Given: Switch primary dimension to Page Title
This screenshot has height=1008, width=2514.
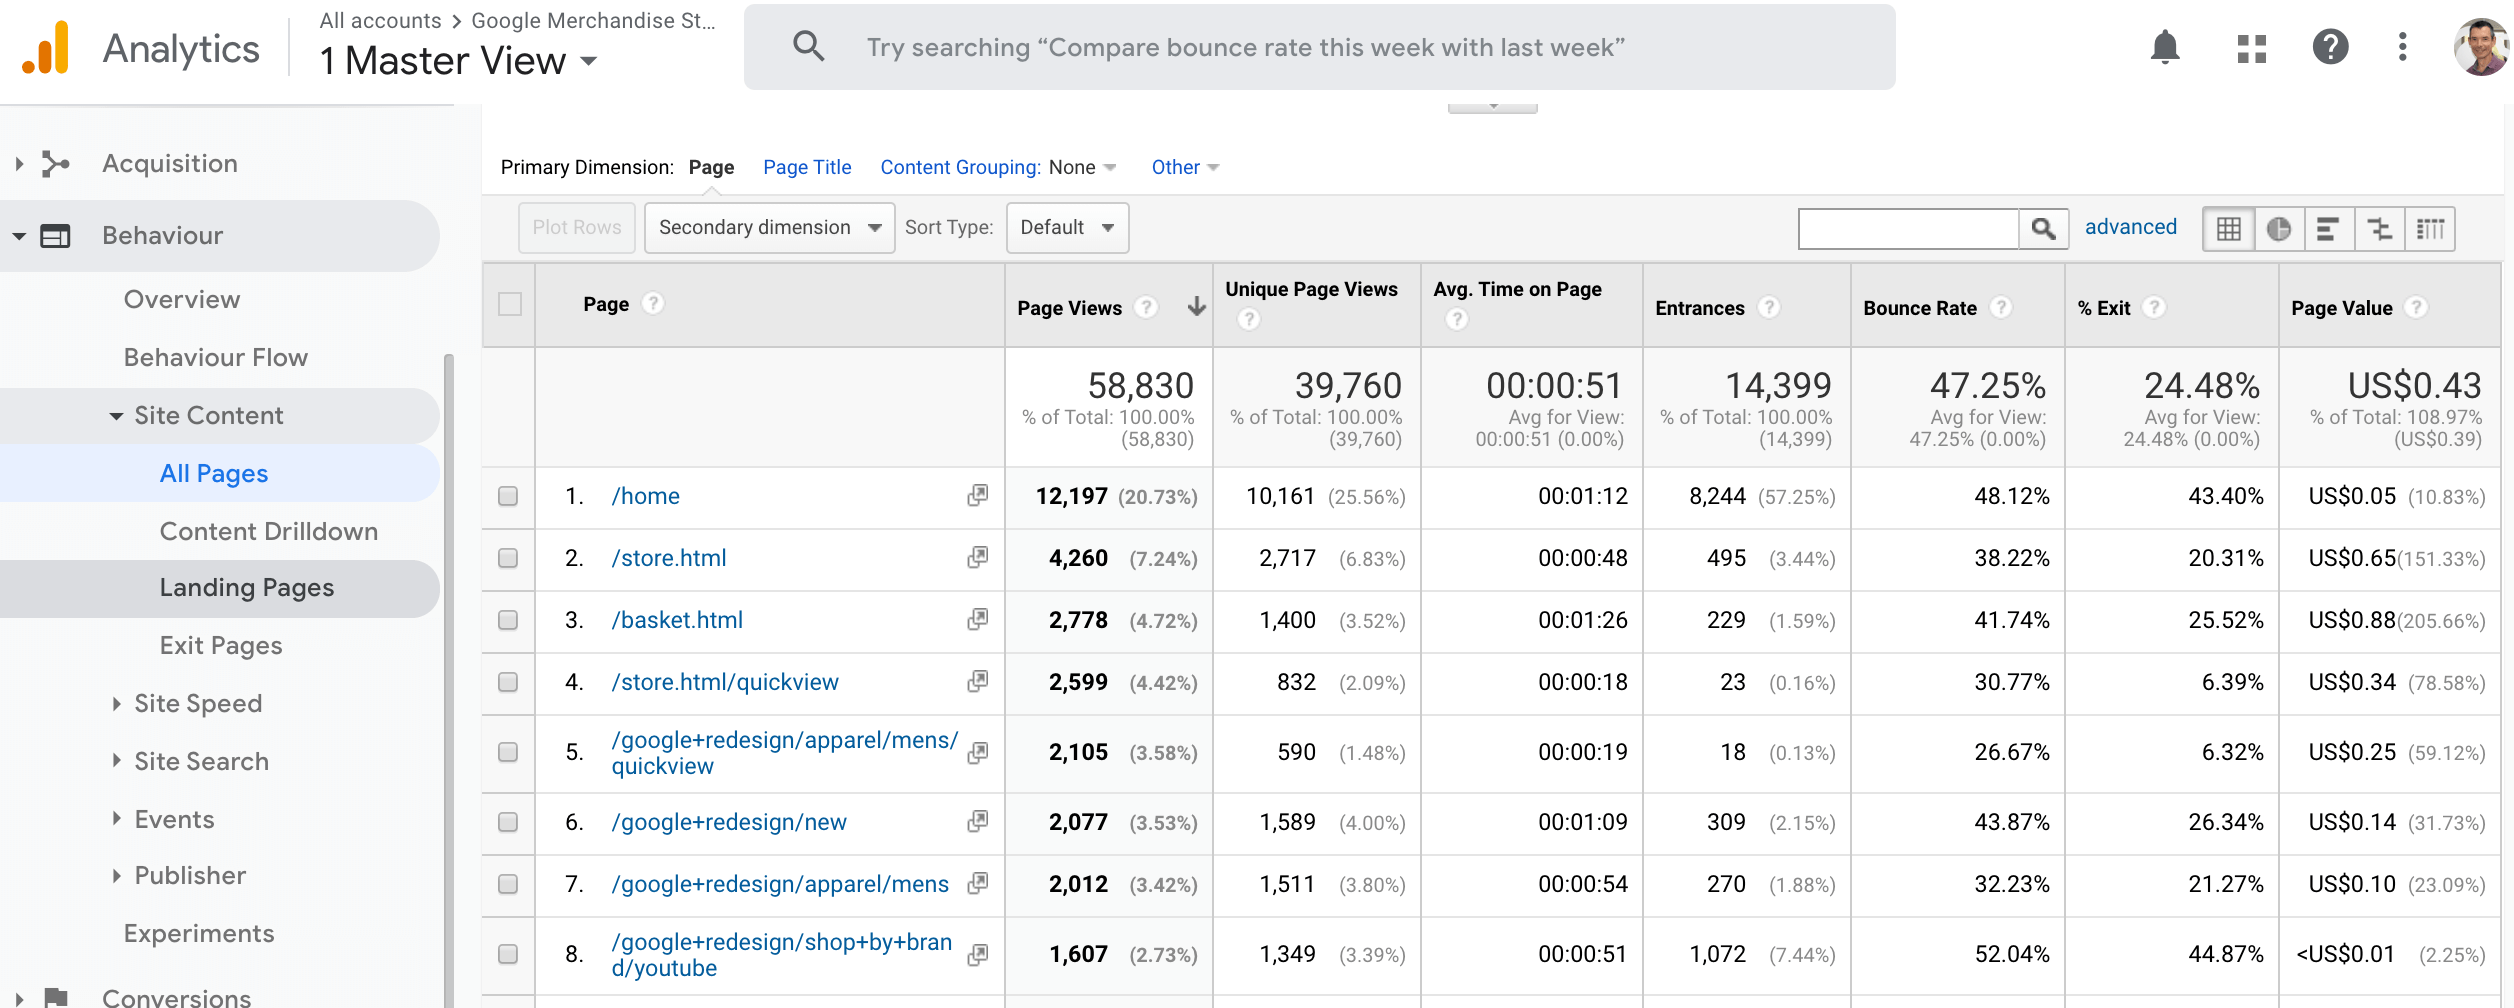Looking at the screenshot, I should click(806, 167).
